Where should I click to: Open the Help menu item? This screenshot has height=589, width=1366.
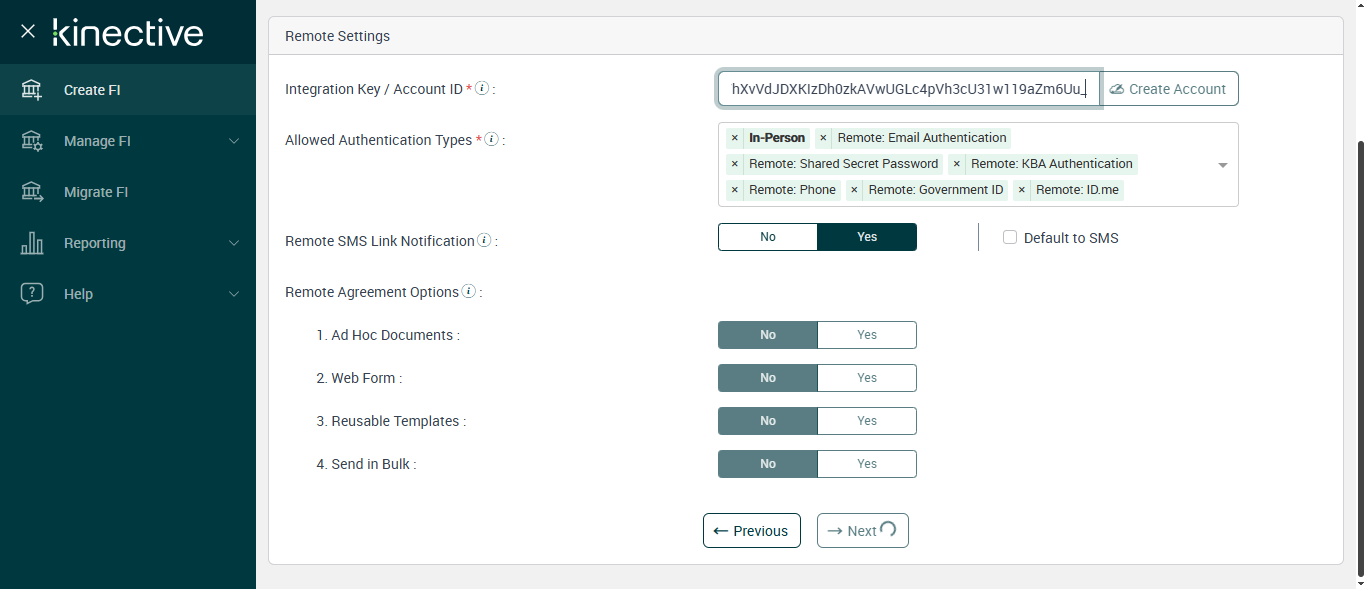78,294
